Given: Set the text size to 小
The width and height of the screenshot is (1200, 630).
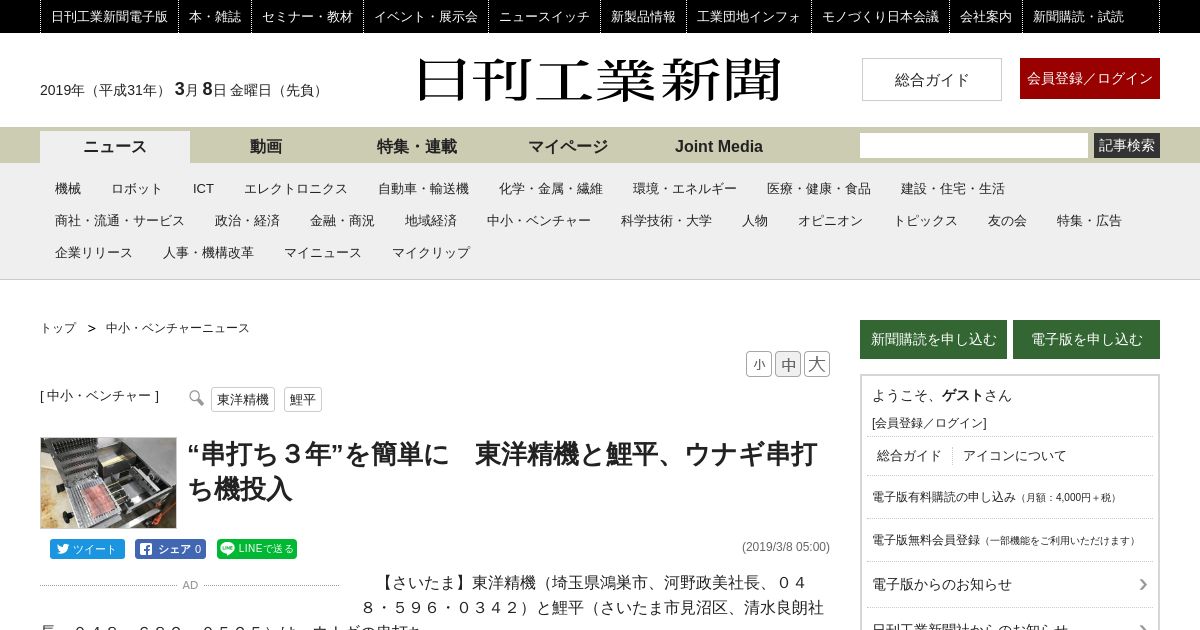Looking at the screenshot, I should [759, 364].
